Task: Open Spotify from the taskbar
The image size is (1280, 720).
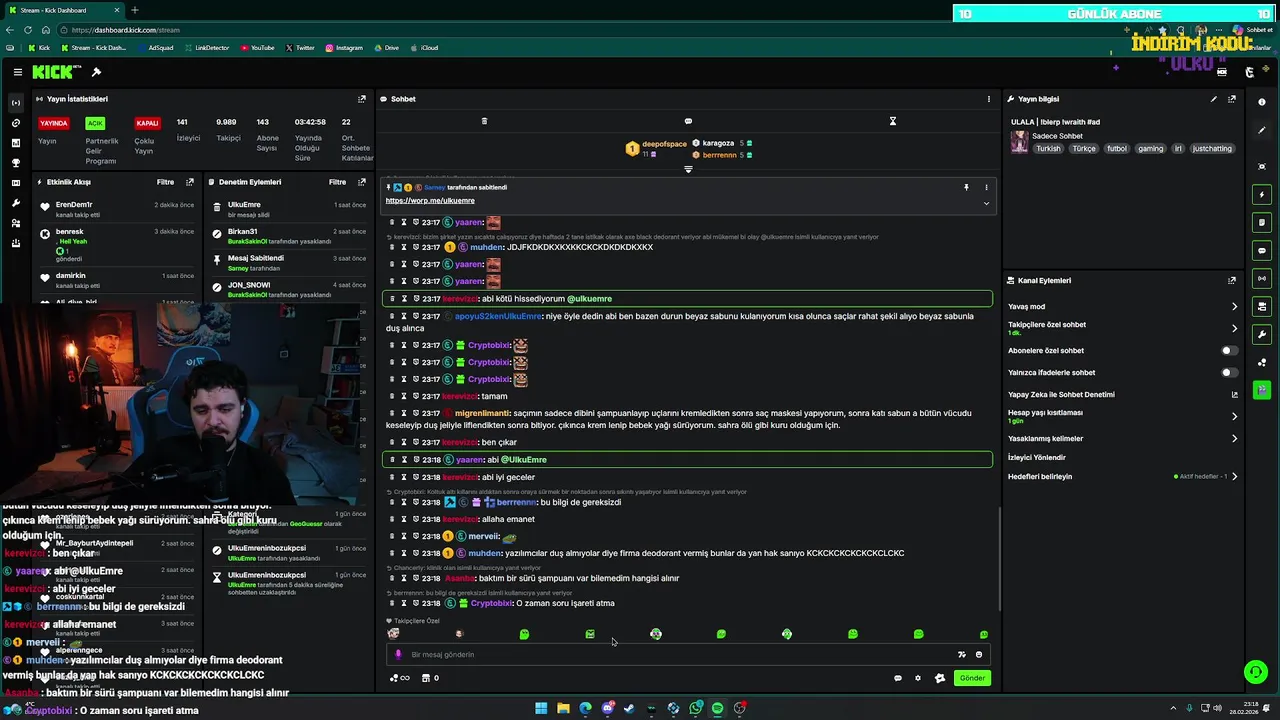Action: (x=717, y=708)
